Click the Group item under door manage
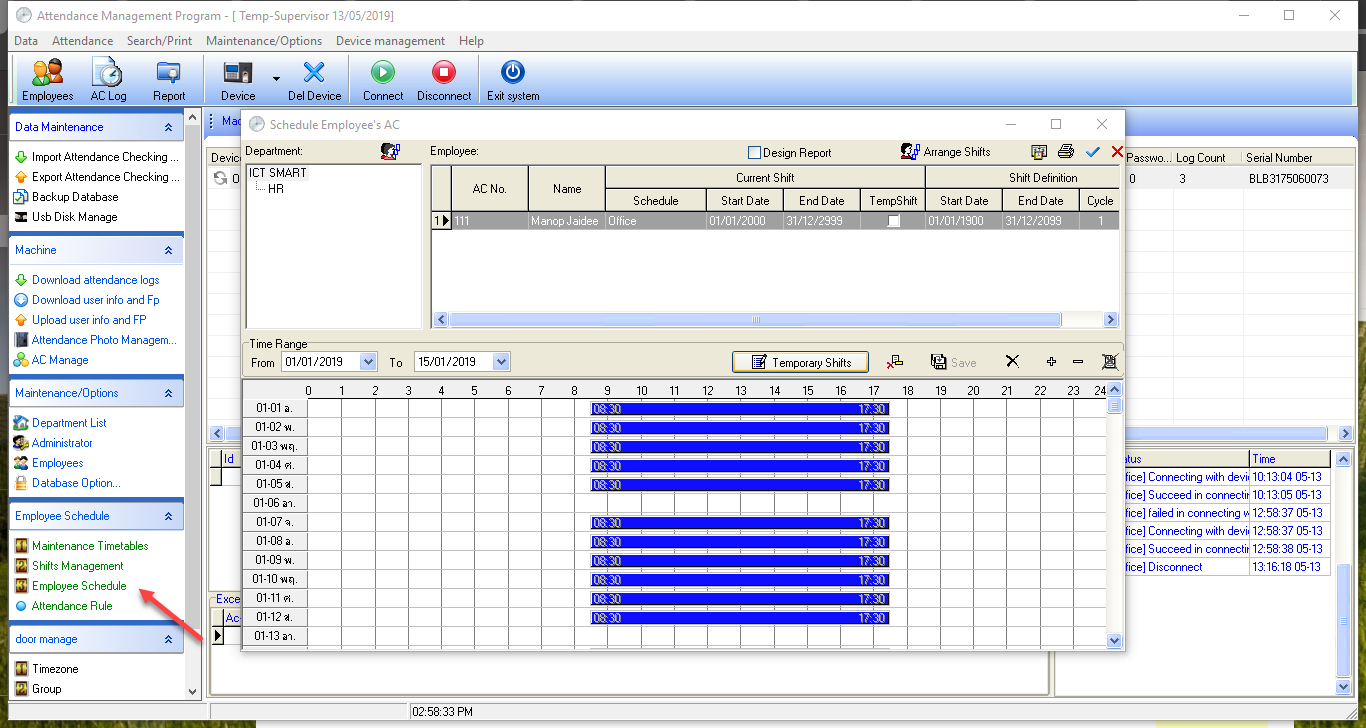 46,689
